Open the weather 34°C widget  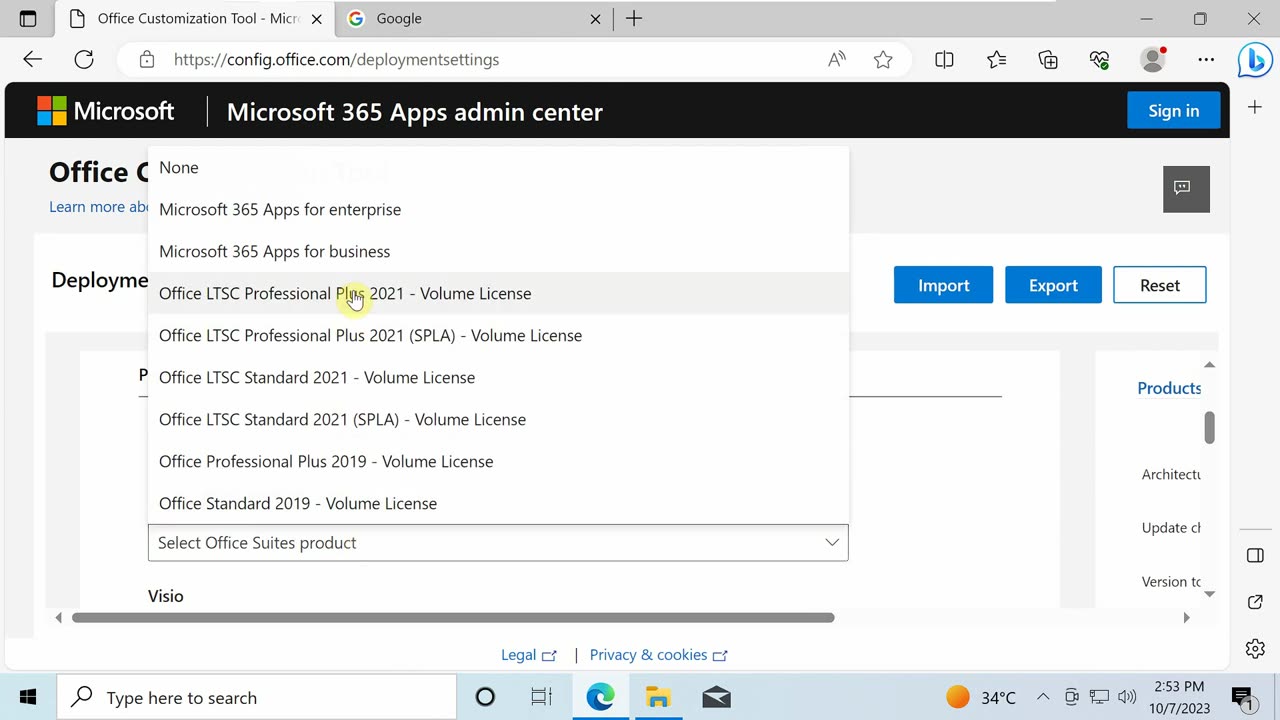[x=981, y=697]
